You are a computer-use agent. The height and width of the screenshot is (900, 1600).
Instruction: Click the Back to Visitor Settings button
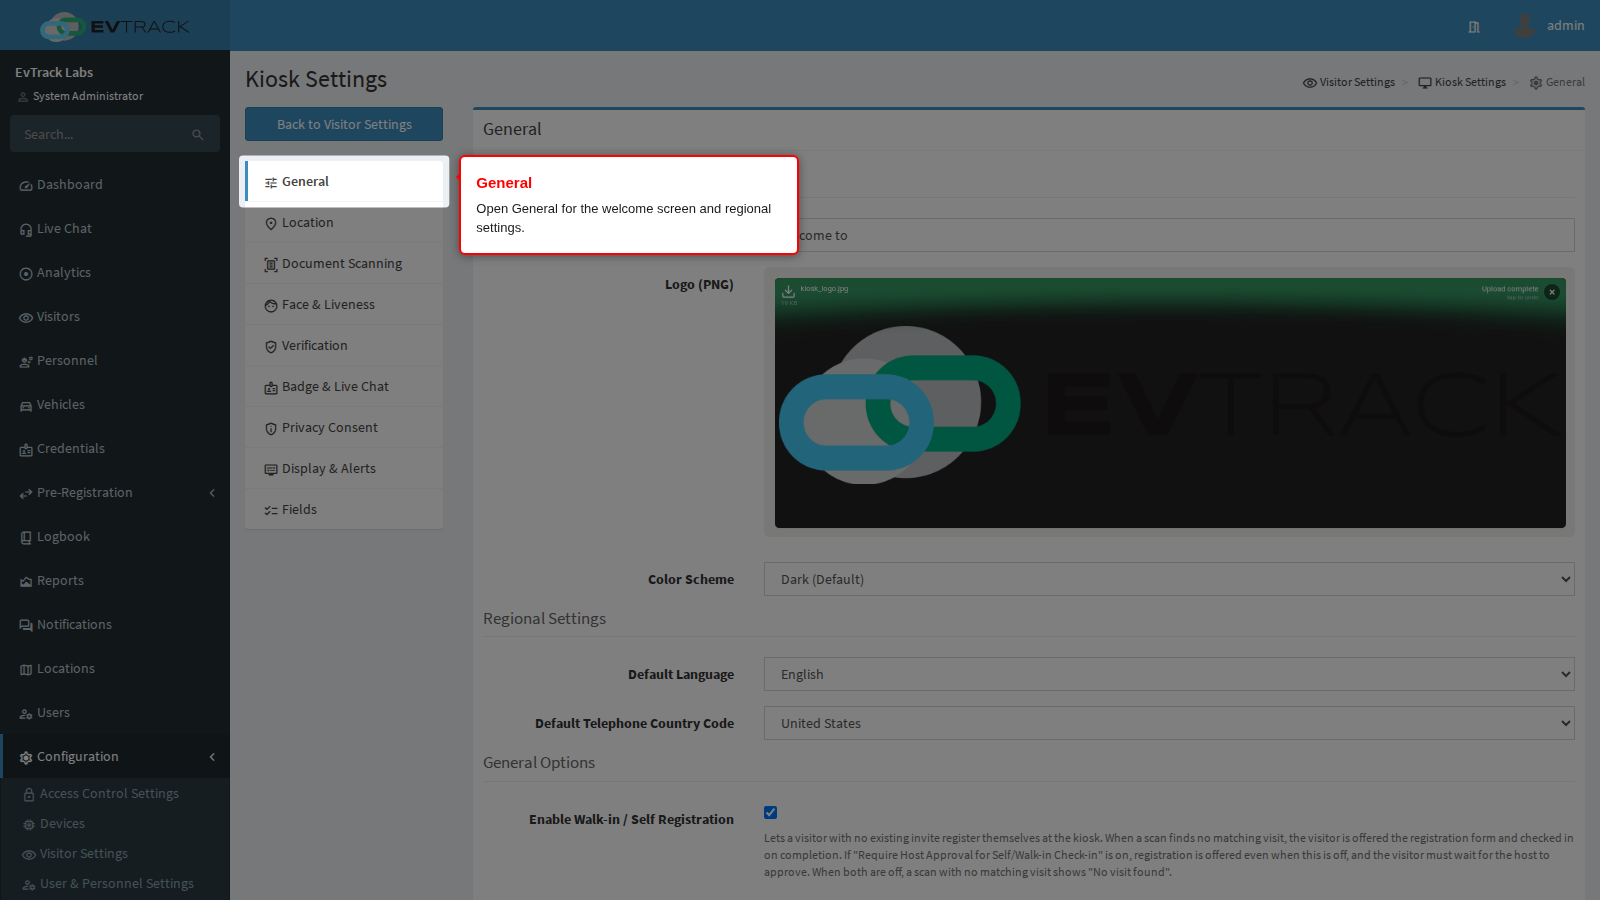(344, 124)
